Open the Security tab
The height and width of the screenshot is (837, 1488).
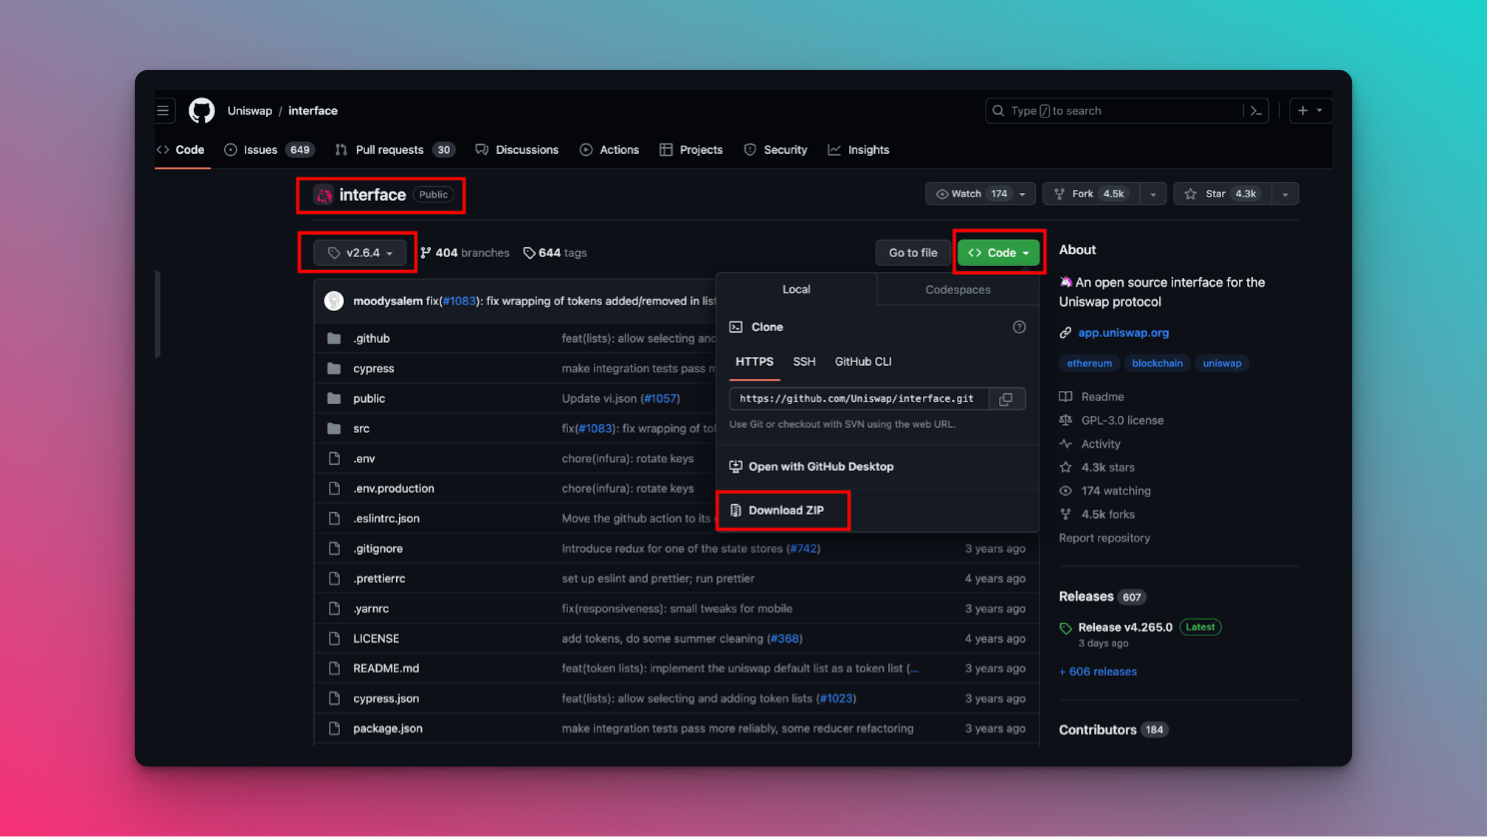click(x=775, y=150)
